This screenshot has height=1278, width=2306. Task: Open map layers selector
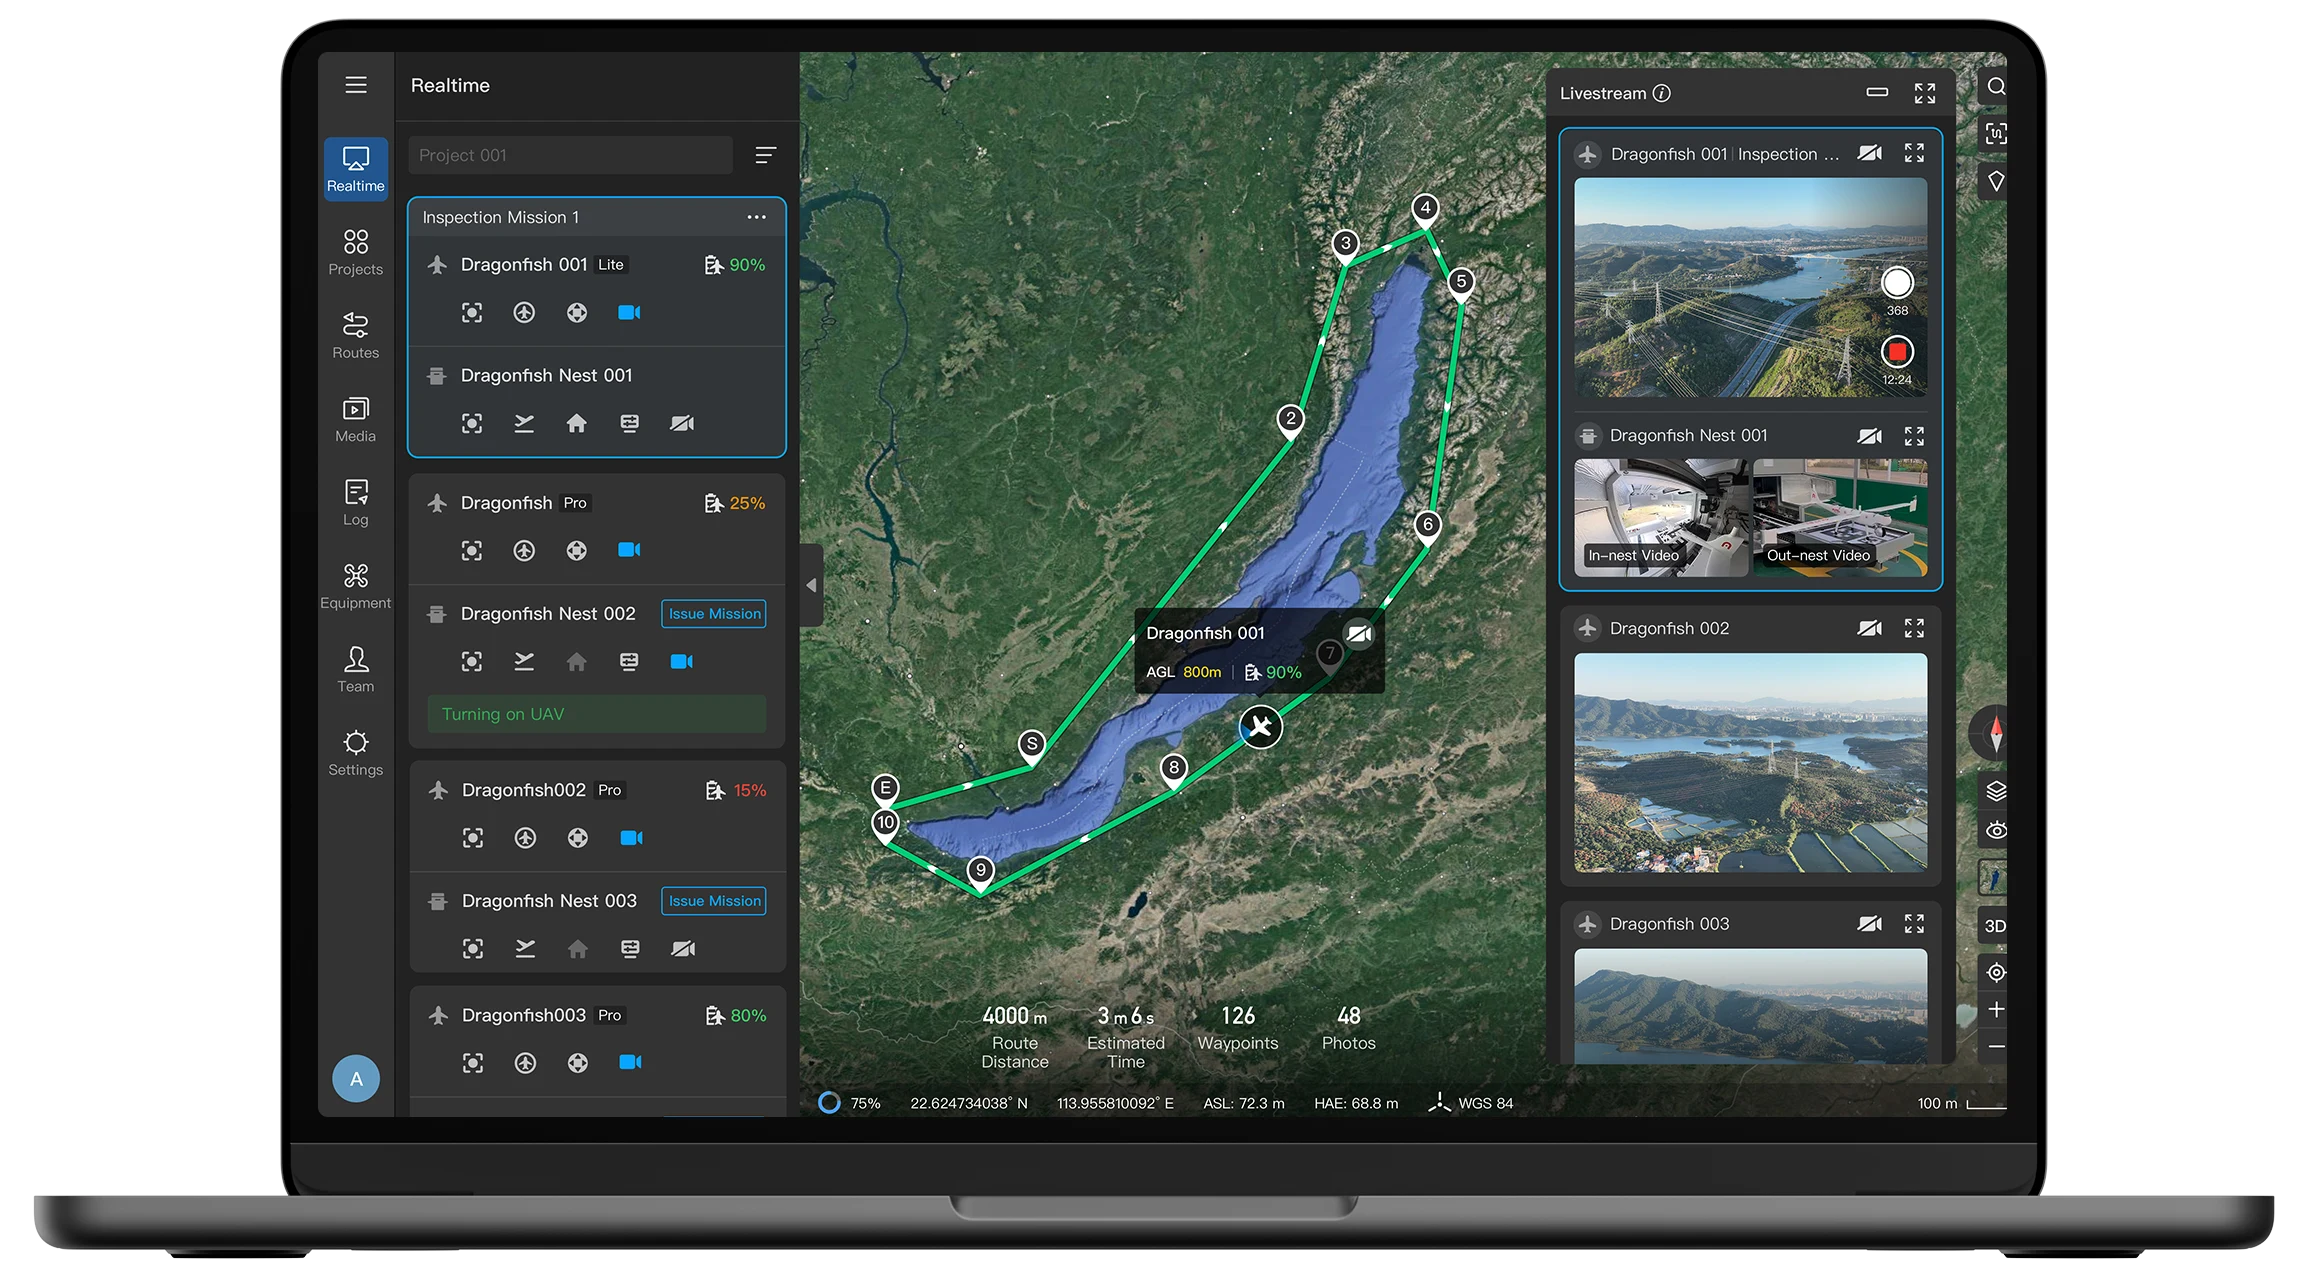[1996, 791]
